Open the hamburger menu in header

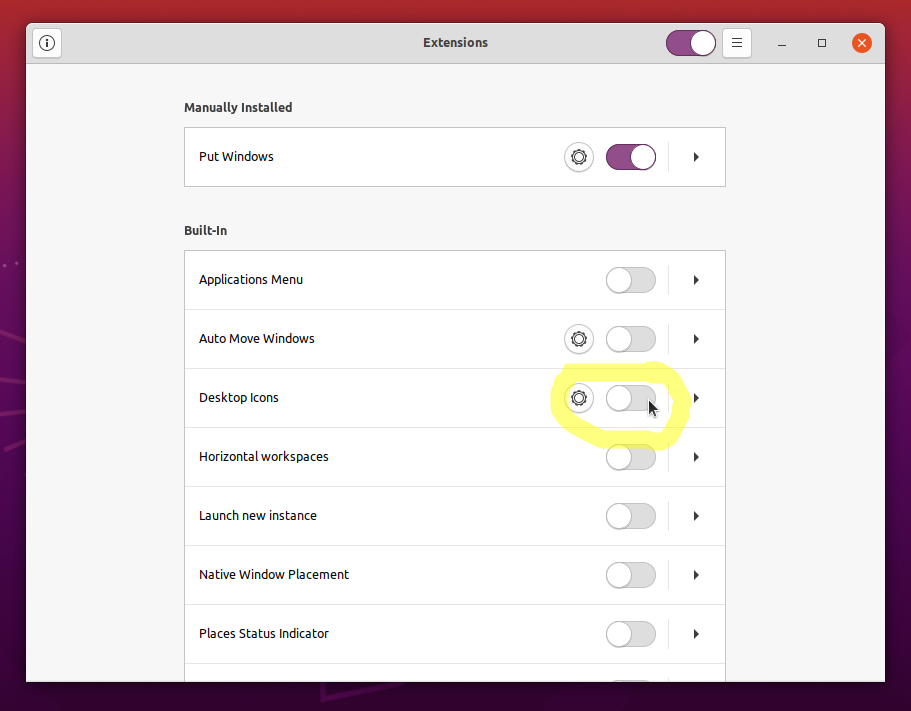737,43
